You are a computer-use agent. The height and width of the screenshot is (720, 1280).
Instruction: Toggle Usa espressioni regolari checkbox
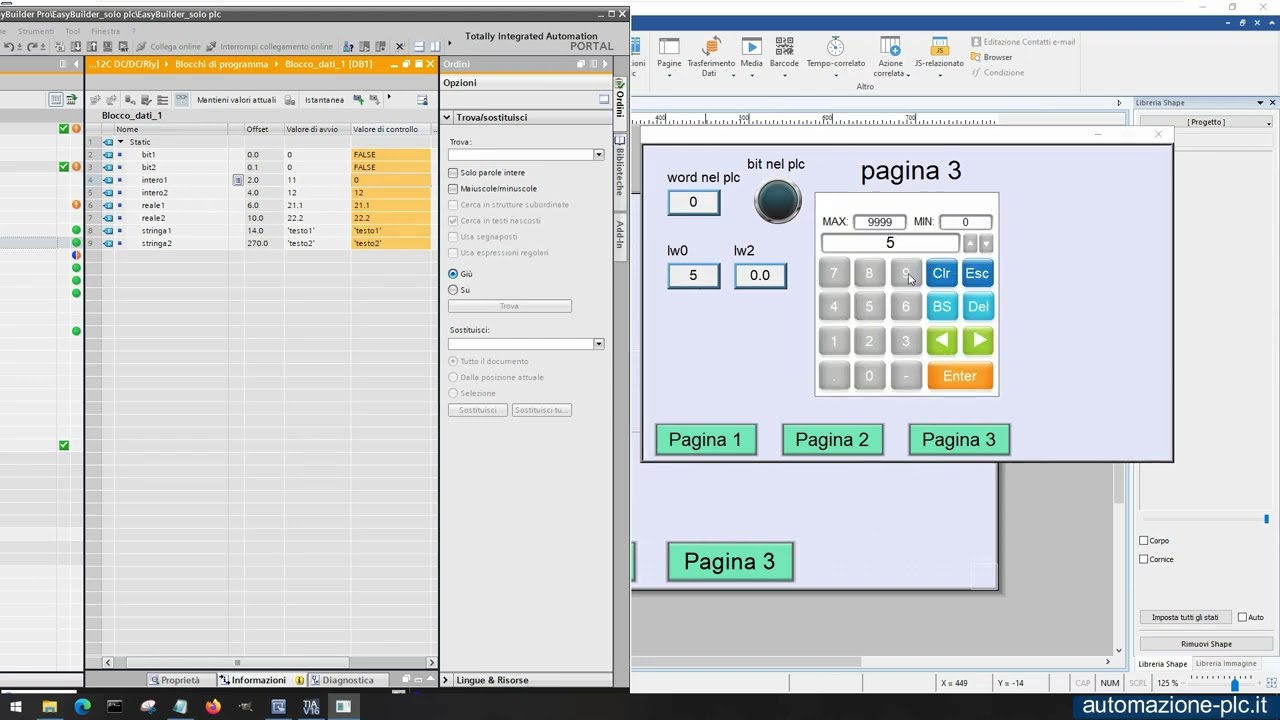453,253
